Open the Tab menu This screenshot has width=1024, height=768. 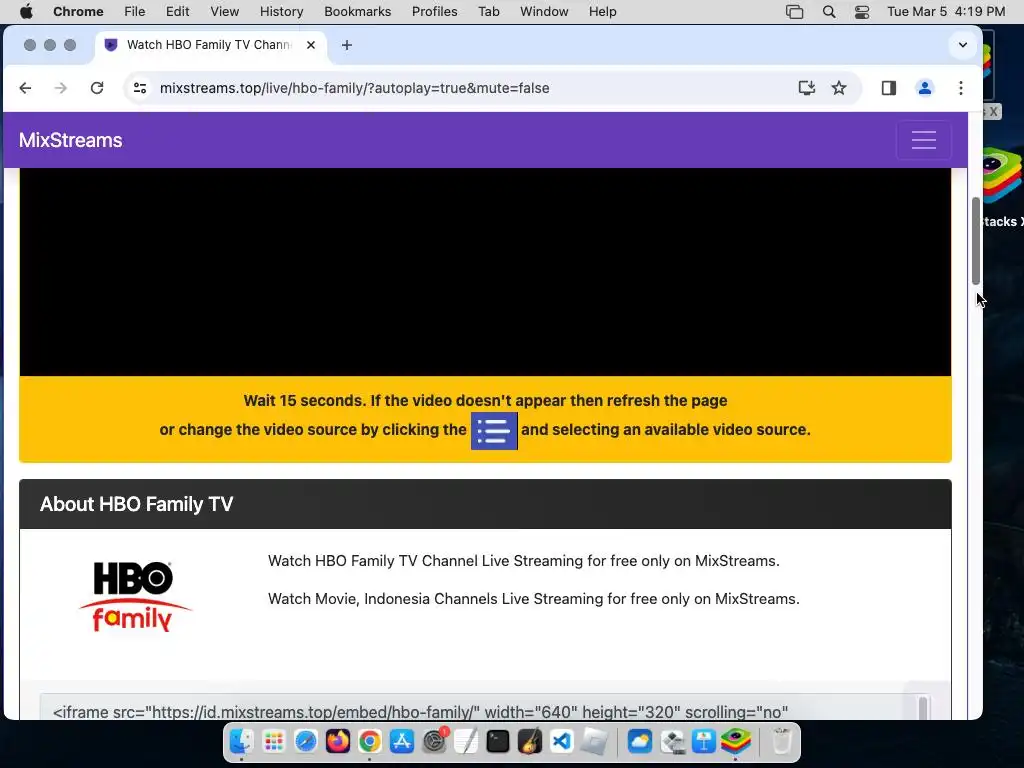click(x=488, y=12)
